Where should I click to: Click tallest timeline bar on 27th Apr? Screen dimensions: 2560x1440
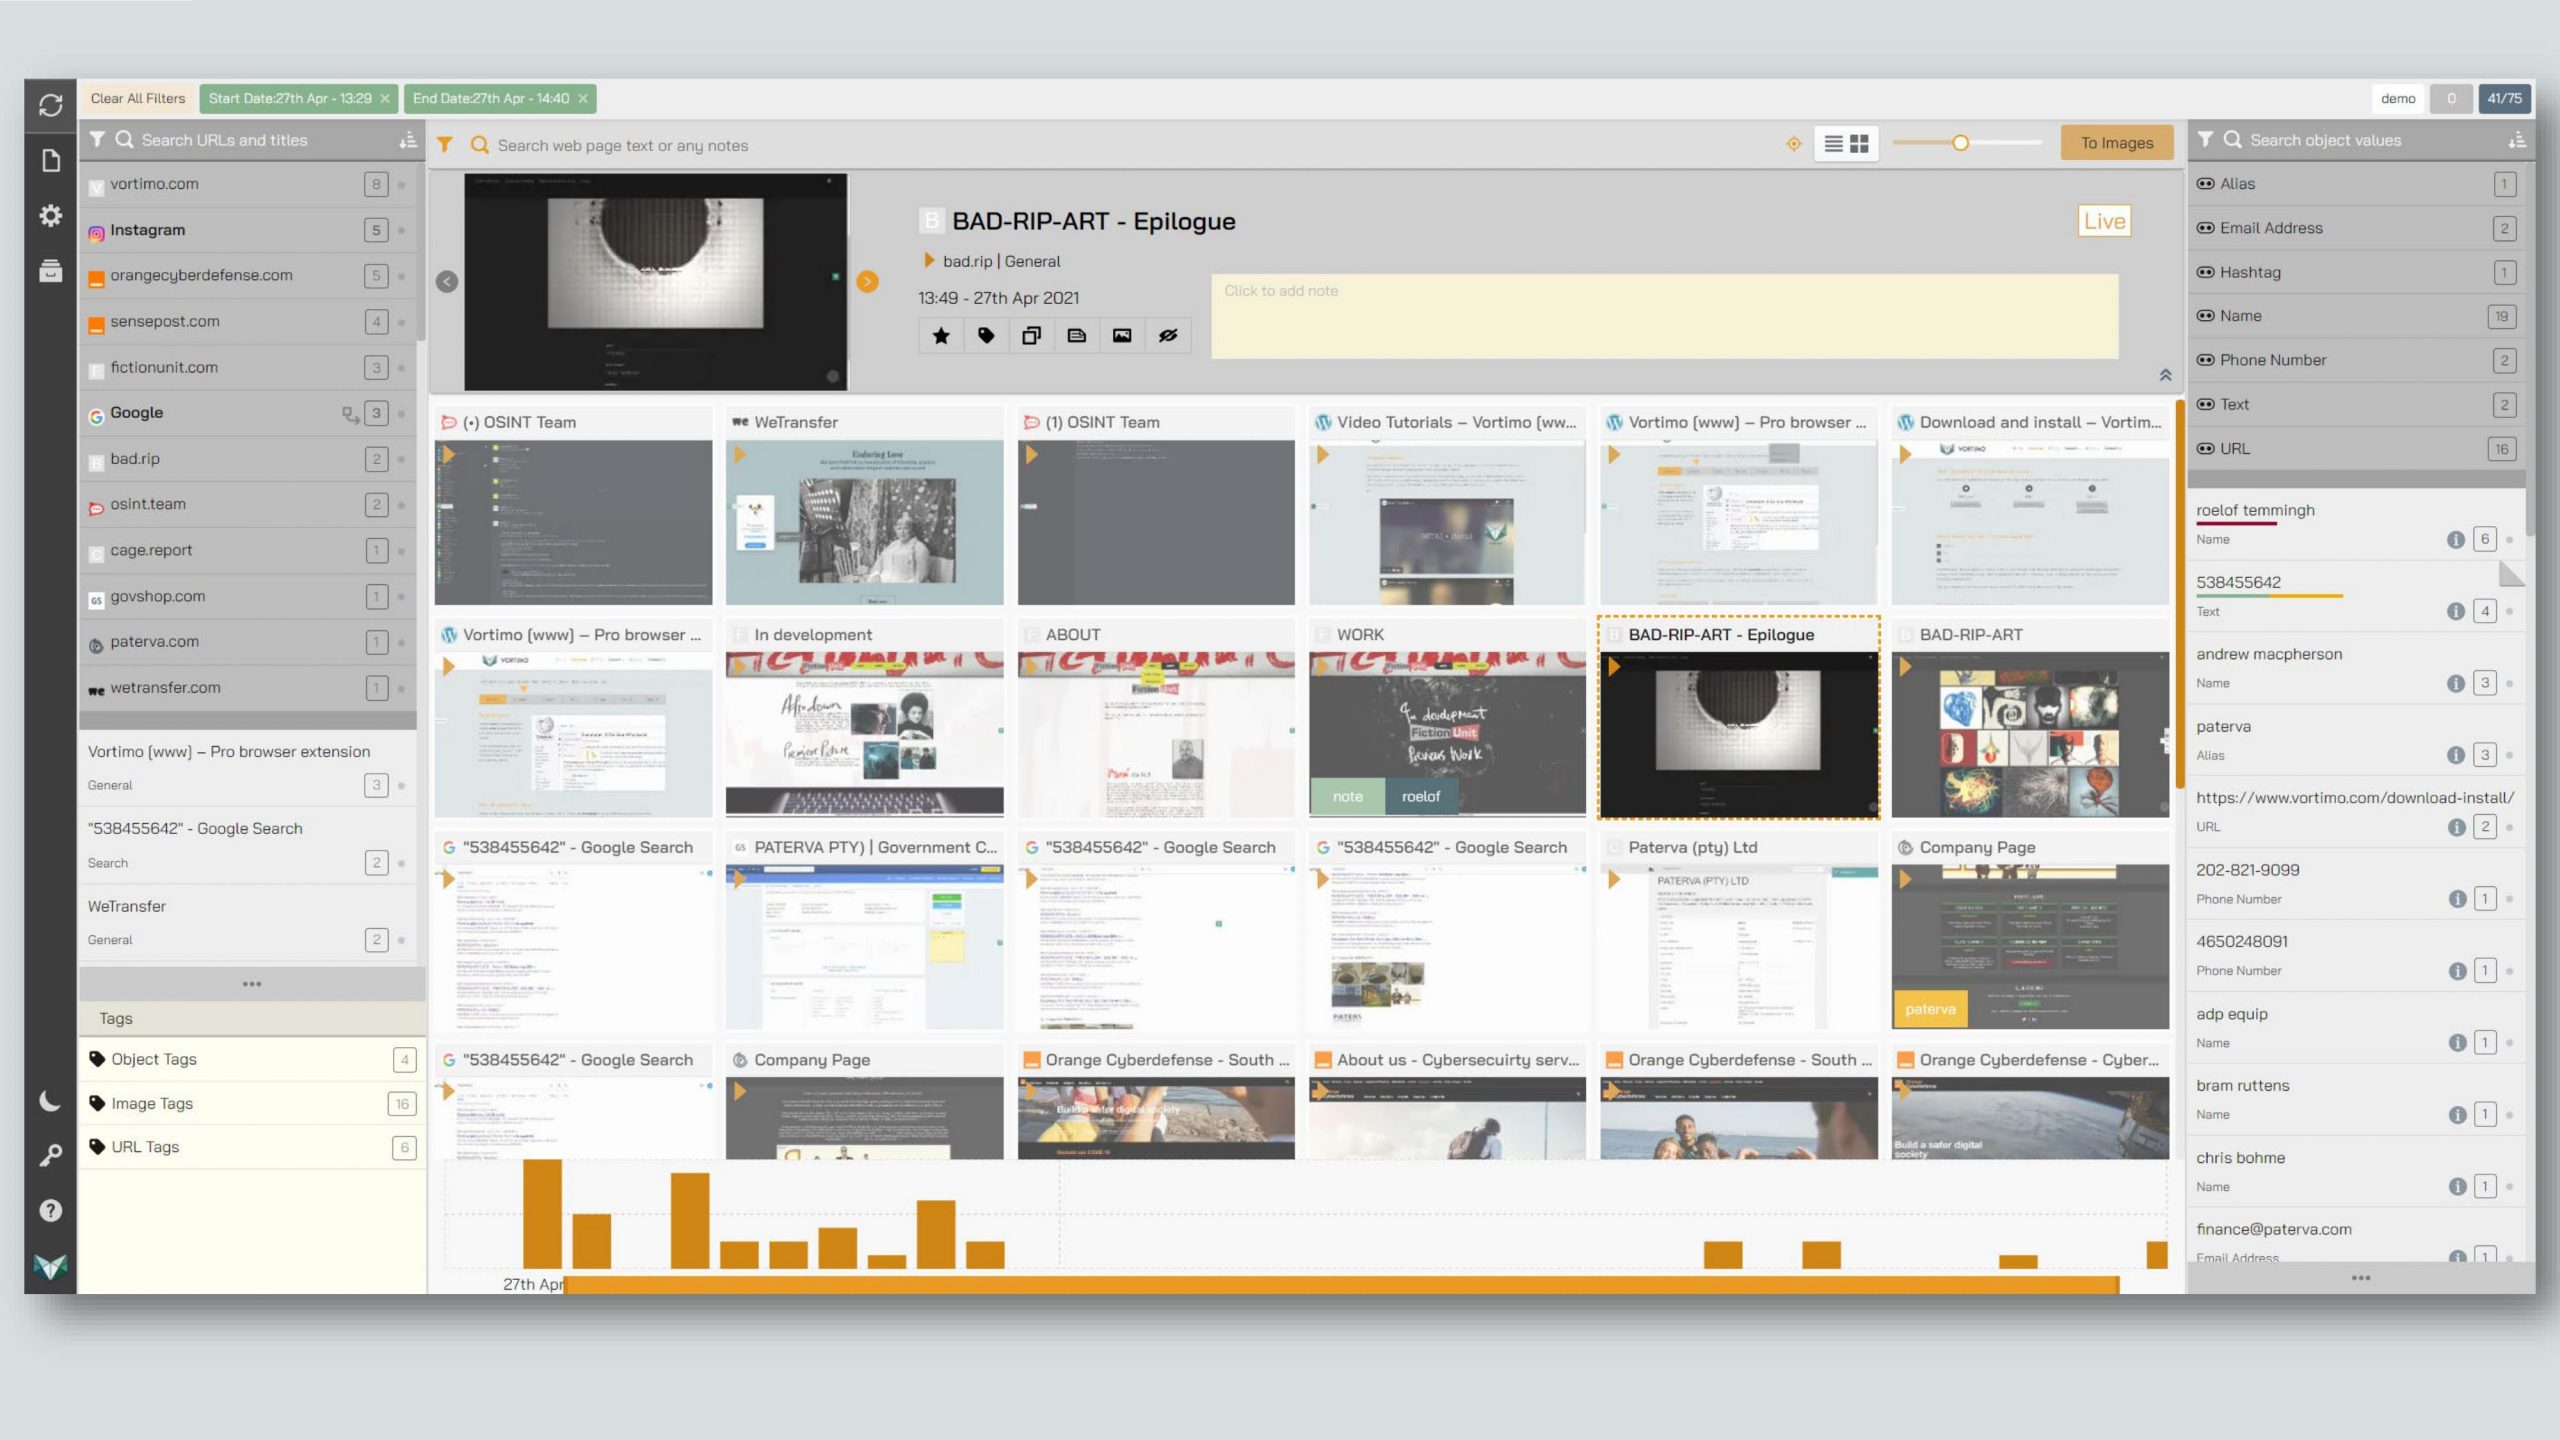pos(542,1214)
